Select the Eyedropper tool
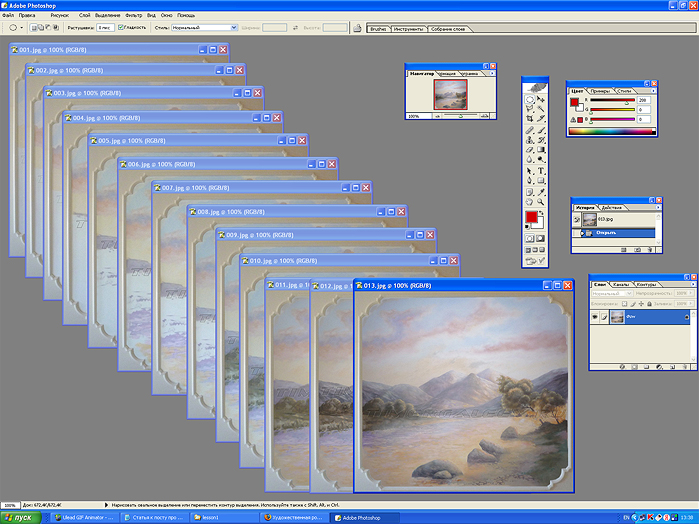 click(x=541, y=192)
